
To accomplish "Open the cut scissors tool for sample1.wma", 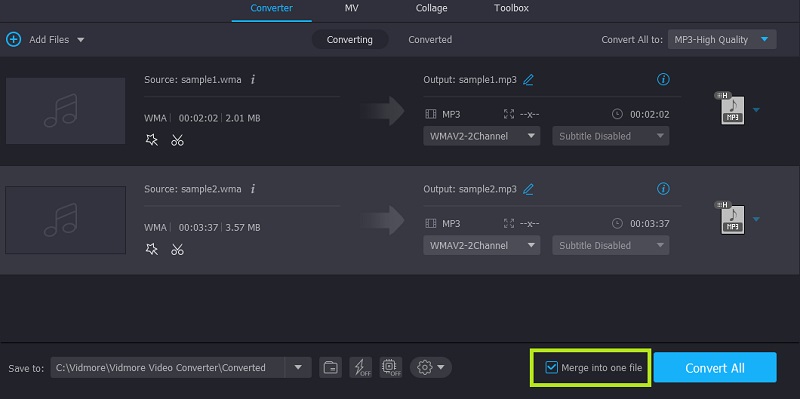I will click(x=177, y=140).
